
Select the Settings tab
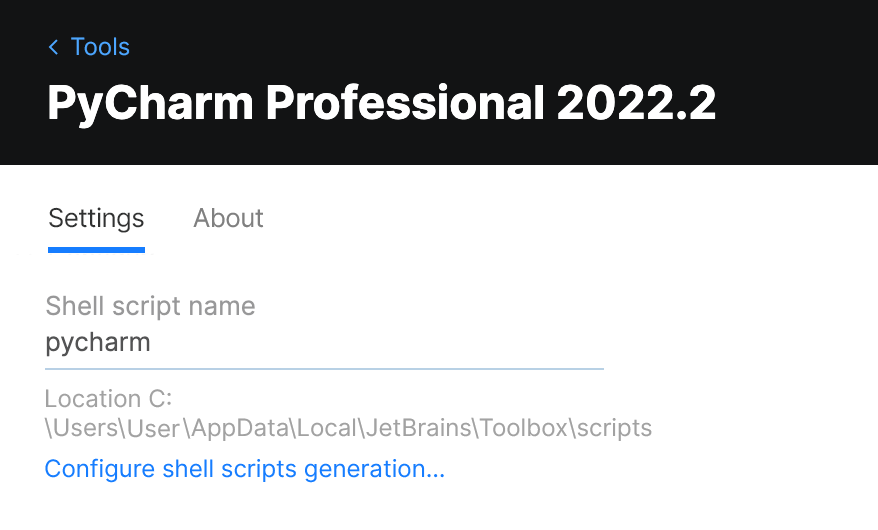pos(96,218)
